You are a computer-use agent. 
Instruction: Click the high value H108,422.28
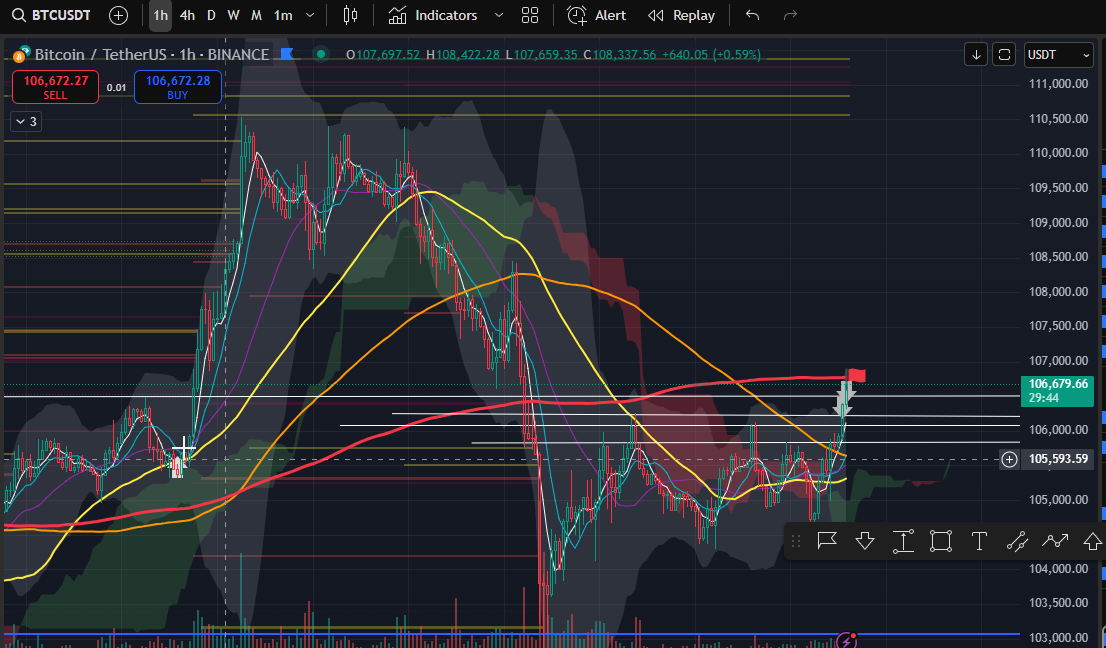click(x=463, y=54)
